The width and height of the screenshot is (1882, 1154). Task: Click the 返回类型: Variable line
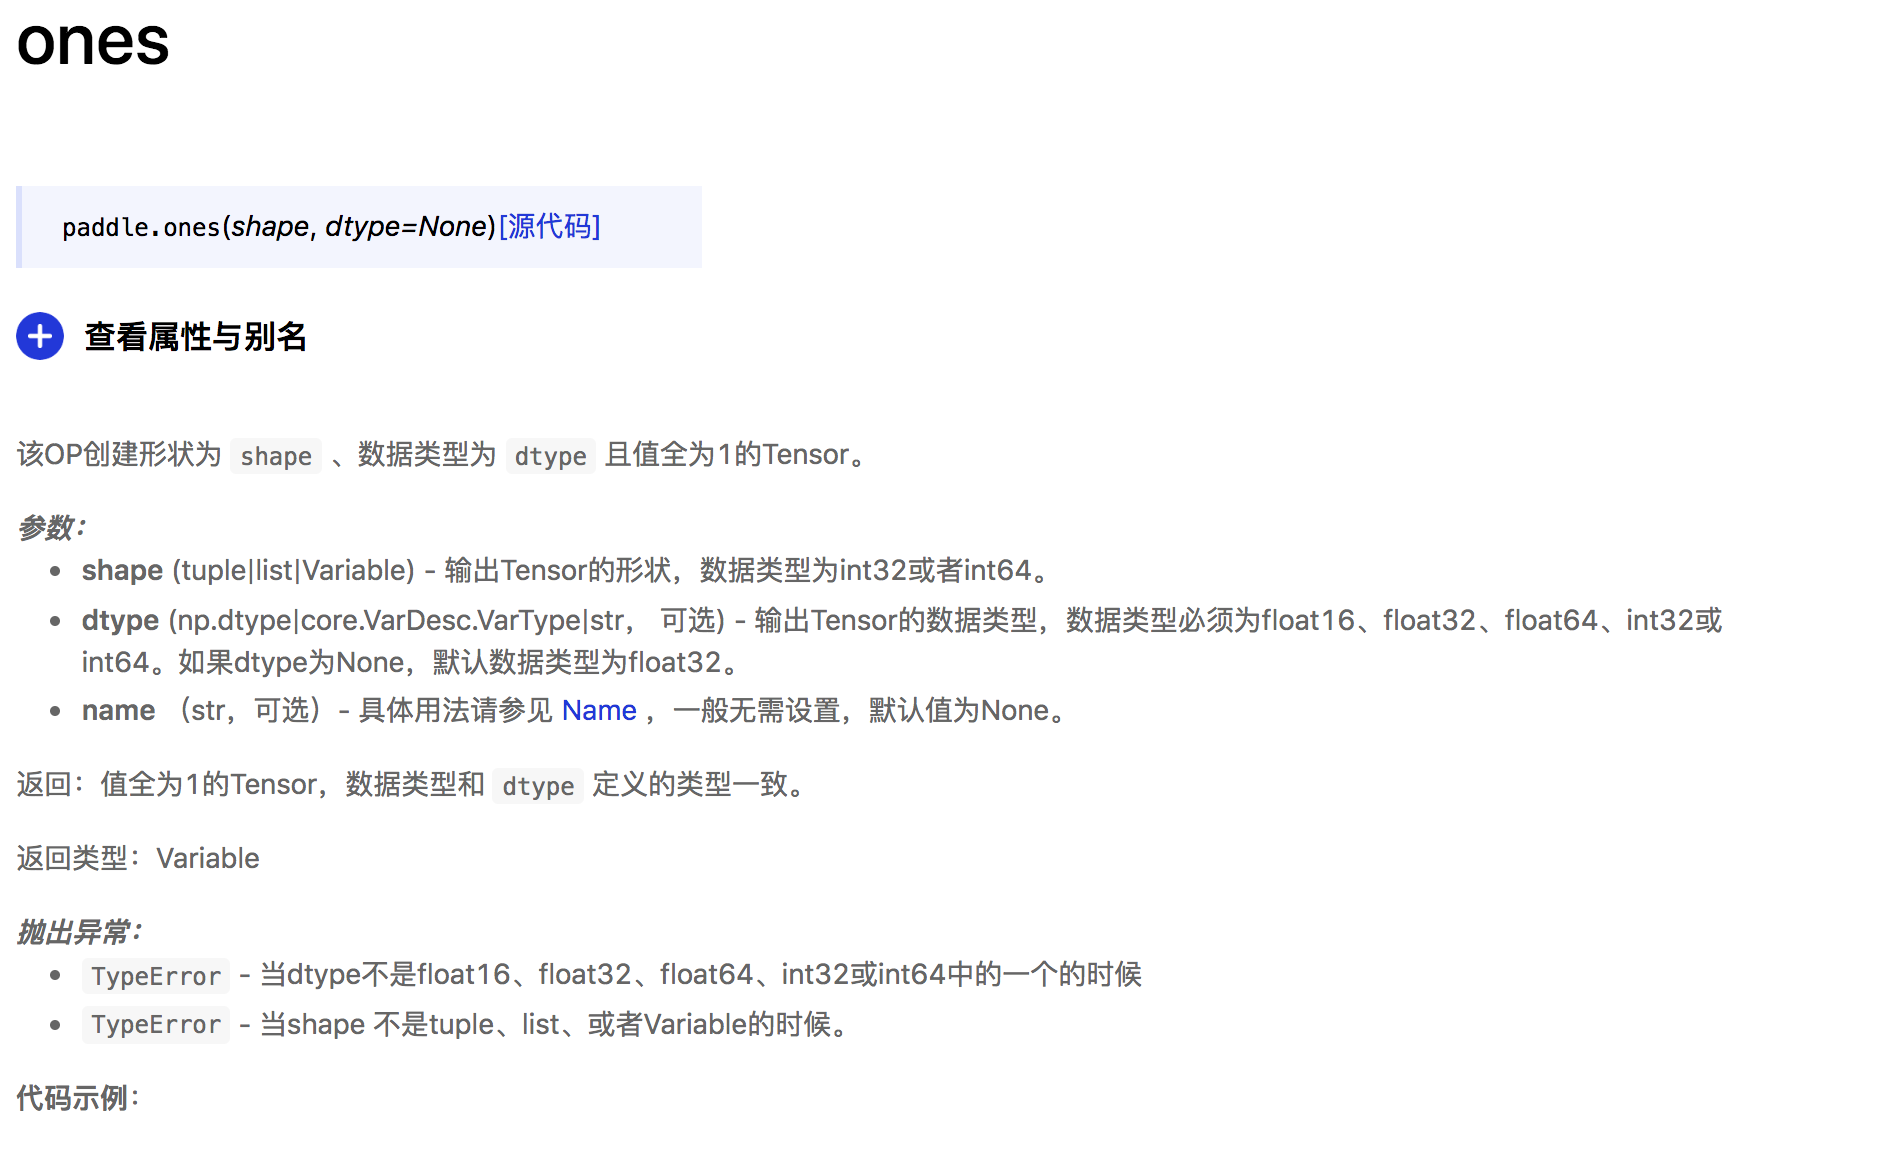(138, 858)
